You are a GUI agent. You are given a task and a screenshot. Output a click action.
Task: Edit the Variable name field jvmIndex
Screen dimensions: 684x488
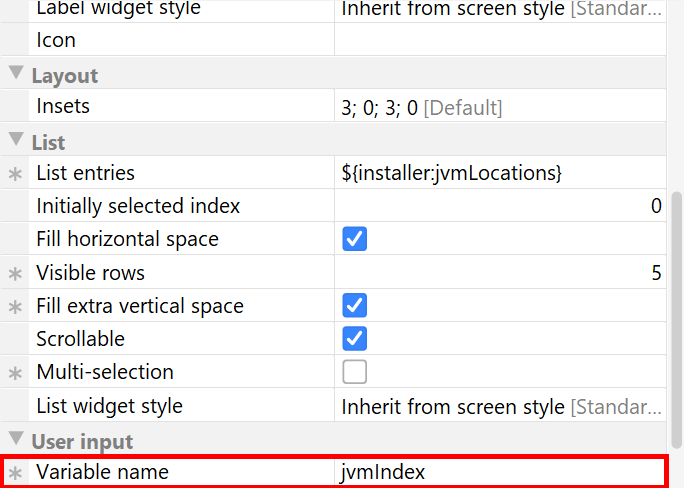point(500,472)
